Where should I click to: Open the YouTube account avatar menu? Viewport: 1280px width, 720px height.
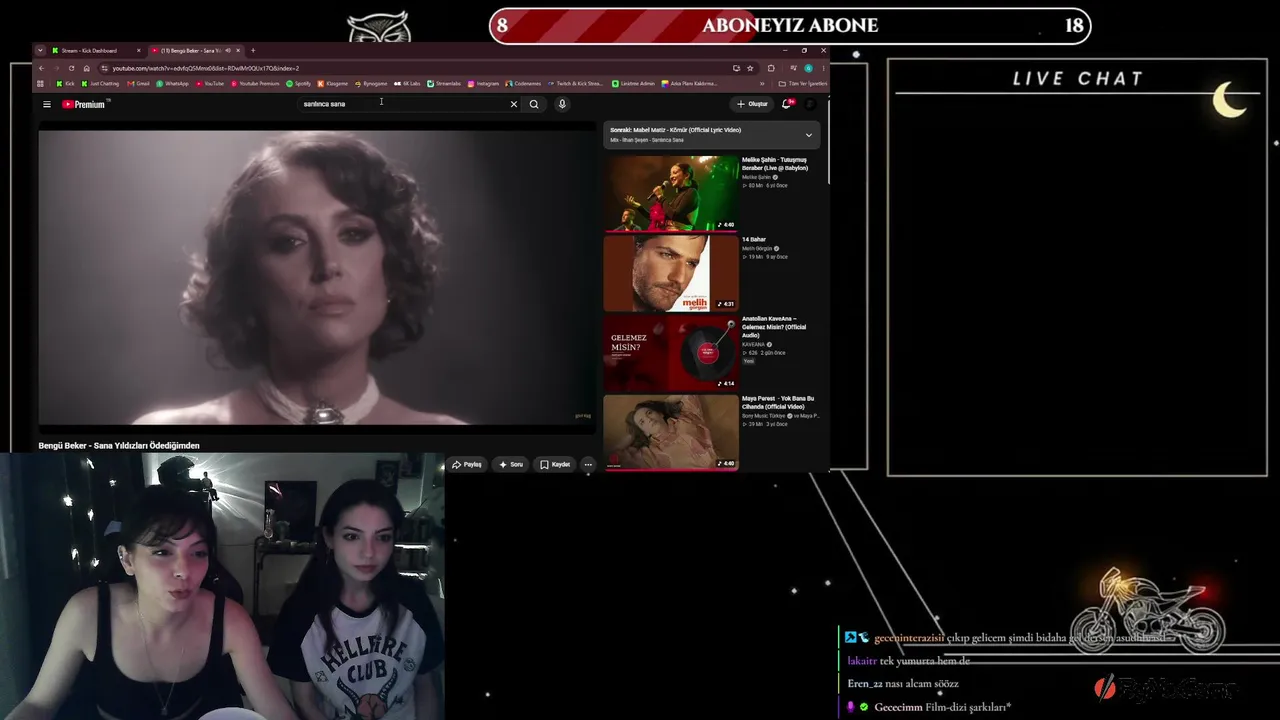pos(810,104)
